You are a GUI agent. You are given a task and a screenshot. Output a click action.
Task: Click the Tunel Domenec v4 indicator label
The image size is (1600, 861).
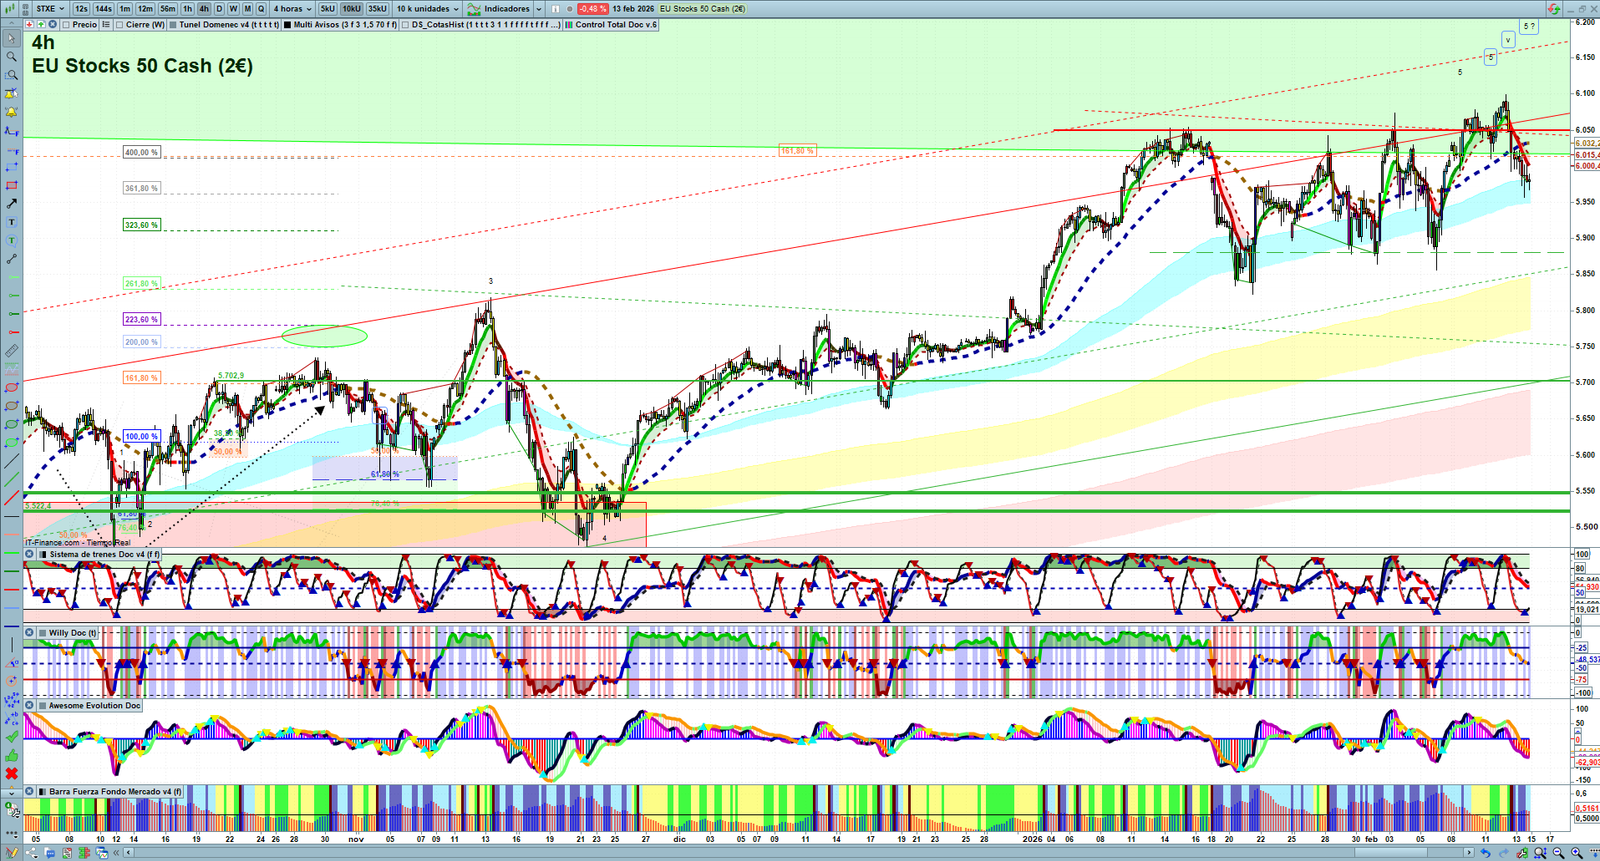229,24
